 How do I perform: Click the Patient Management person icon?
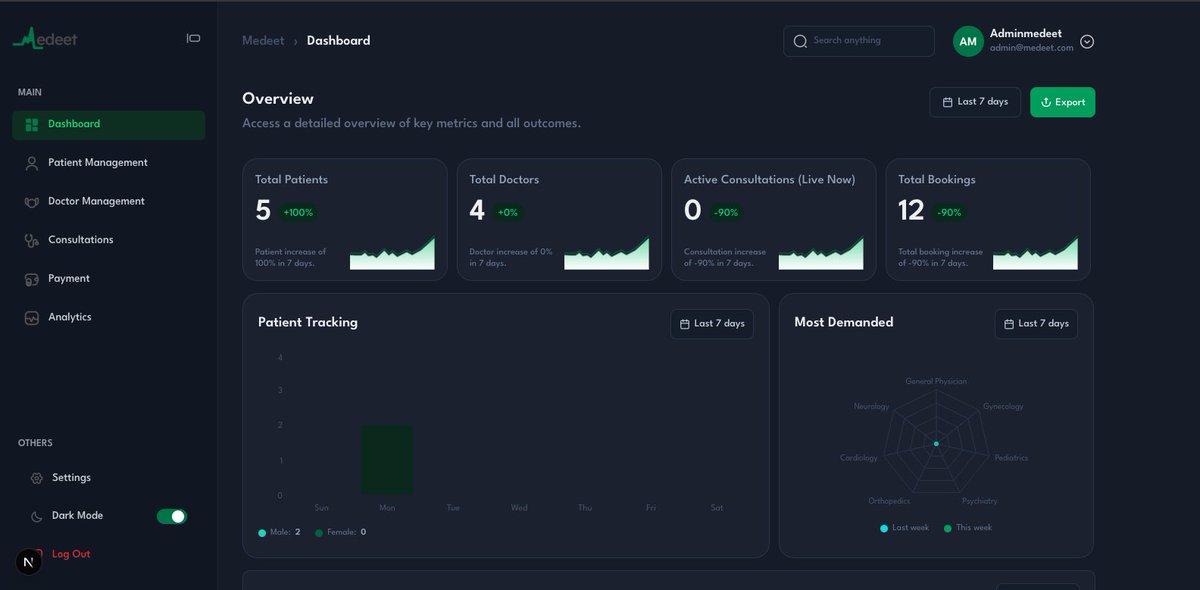(32, 163)
